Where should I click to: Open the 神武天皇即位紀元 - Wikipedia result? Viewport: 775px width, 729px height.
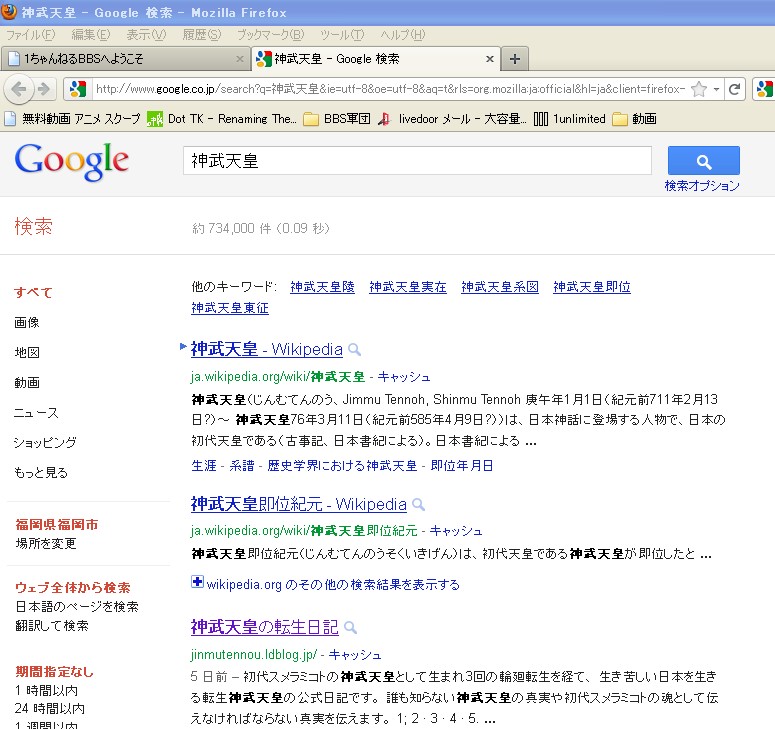tap(299, 504)
